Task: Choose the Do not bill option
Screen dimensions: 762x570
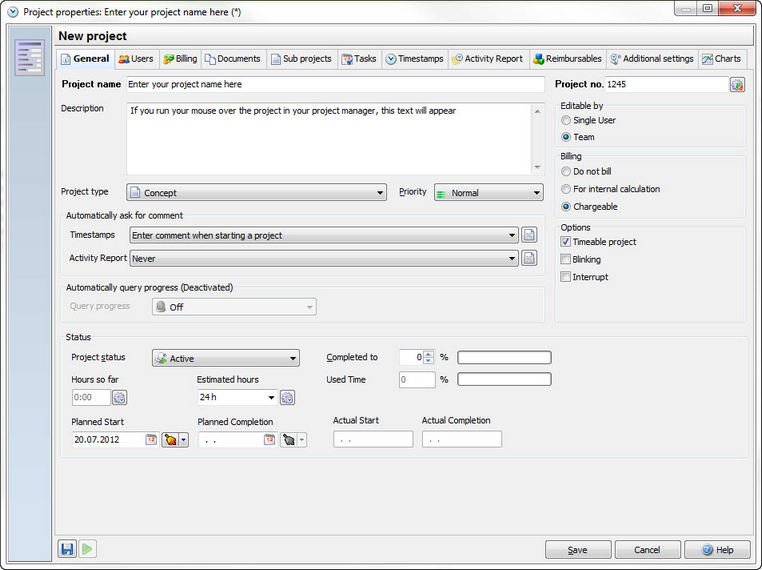Action: coord(566,172)
